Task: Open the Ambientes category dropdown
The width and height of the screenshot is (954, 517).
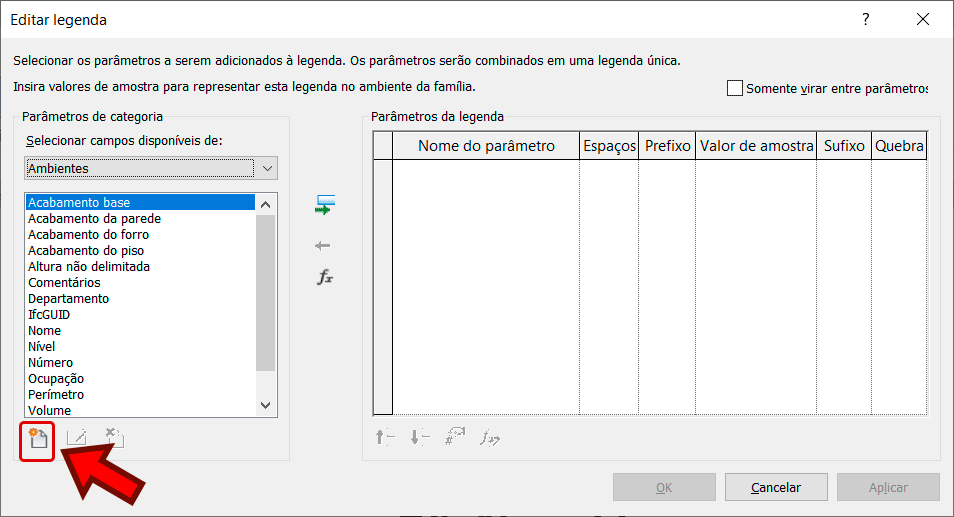Action: click(x=151, y=168)
